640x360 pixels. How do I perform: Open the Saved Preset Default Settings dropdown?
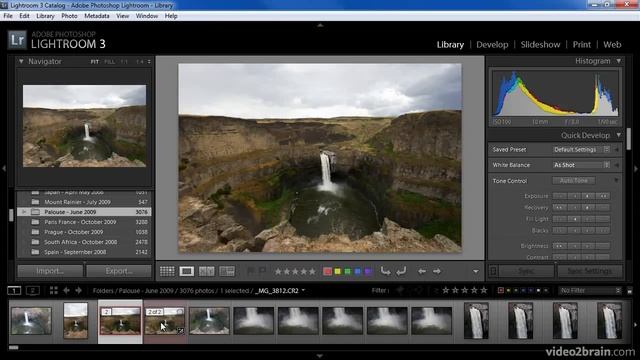581,149
